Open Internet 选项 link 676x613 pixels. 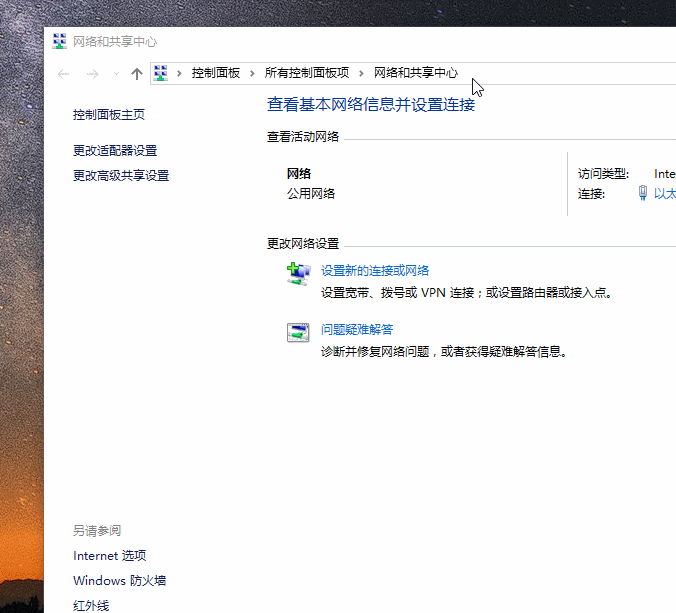pyautogui.click(x=110, y=556)
